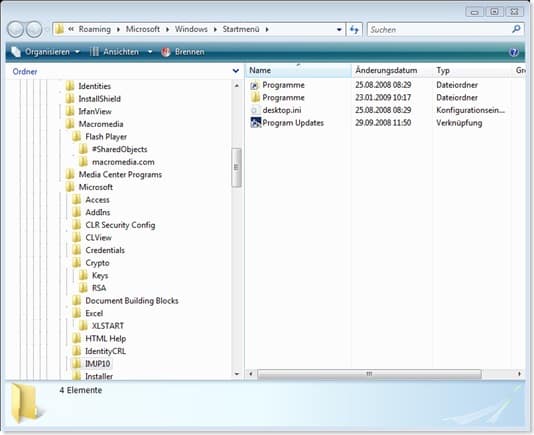Open the address bar history dropdown
534x435 pixels.
(x=339, y=30)
